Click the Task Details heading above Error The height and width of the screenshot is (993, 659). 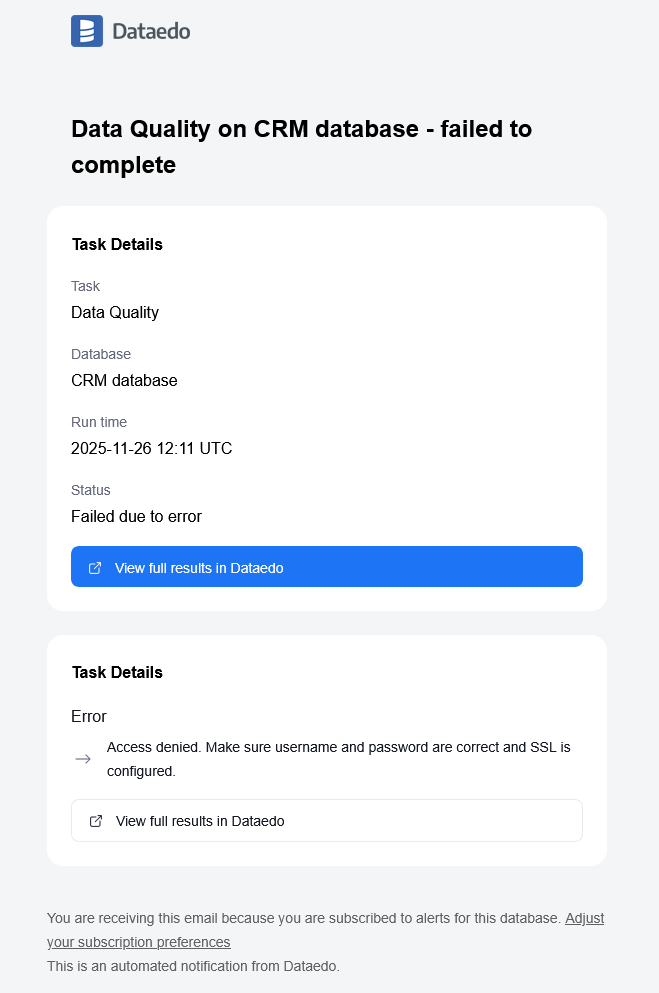117,672
